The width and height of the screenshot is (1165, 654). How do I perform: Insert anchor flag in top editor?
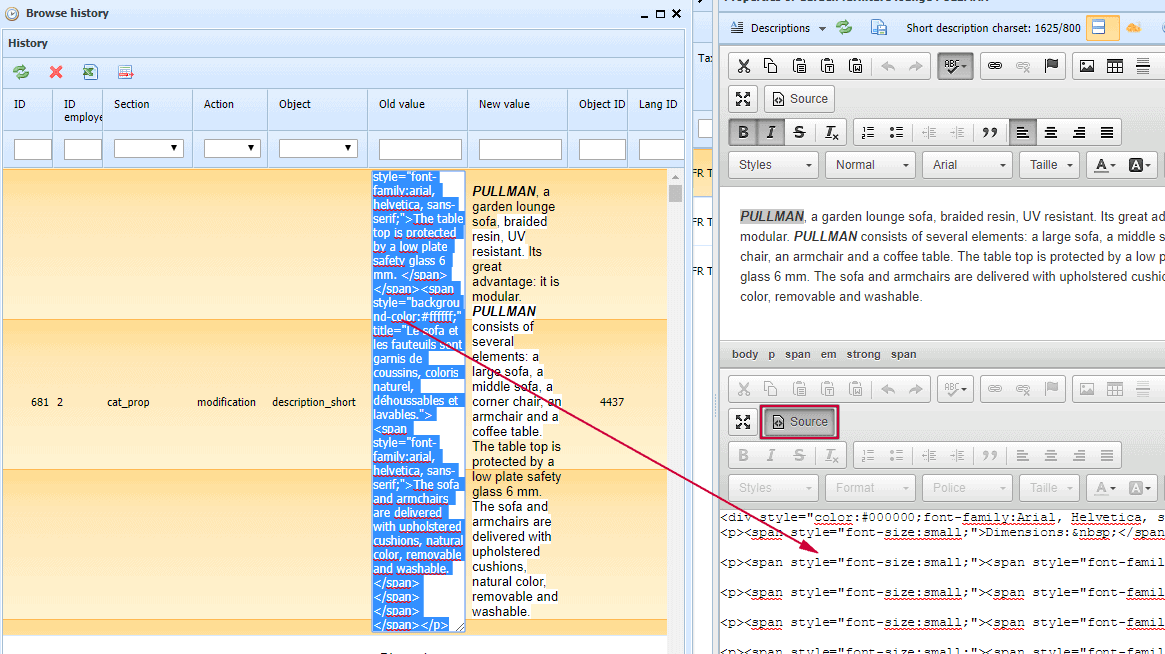pos(1051,66)
